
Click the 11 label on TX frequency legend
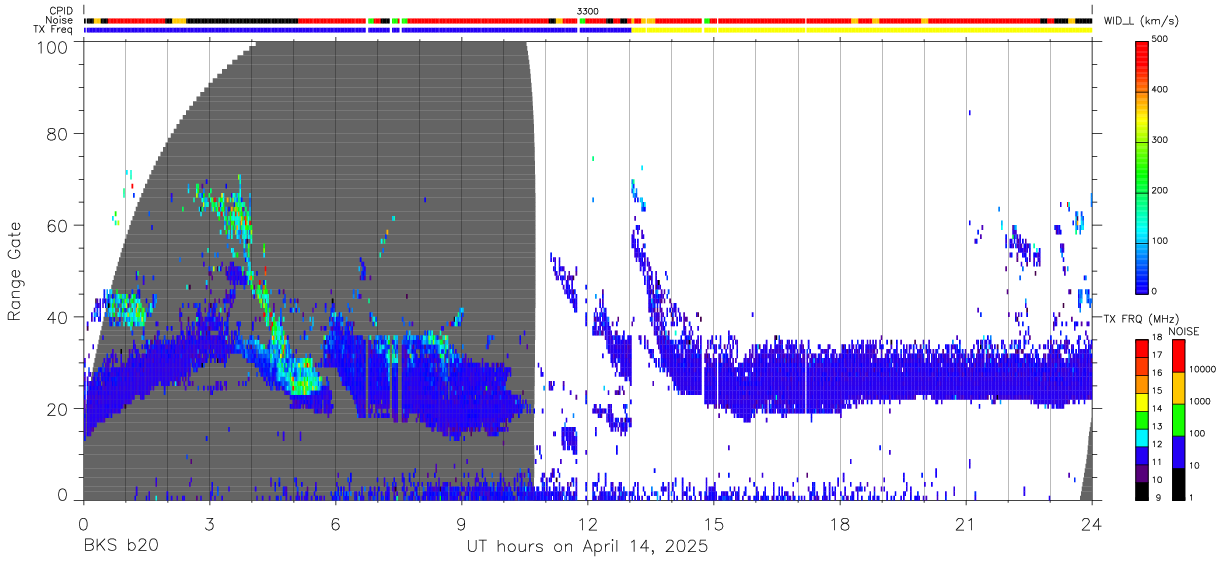1159,463
